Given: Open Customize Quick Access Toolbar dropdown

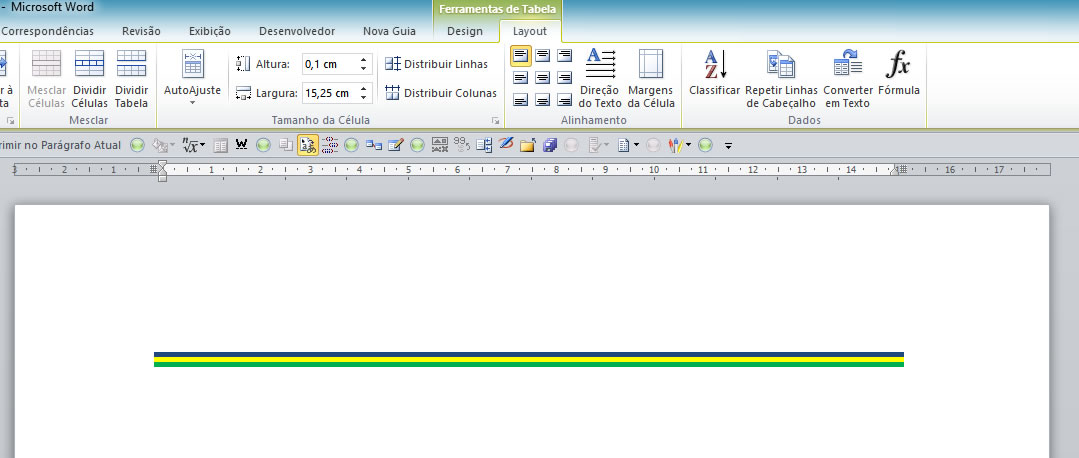Looking at the screenshot, I should [x=728, y=146].
